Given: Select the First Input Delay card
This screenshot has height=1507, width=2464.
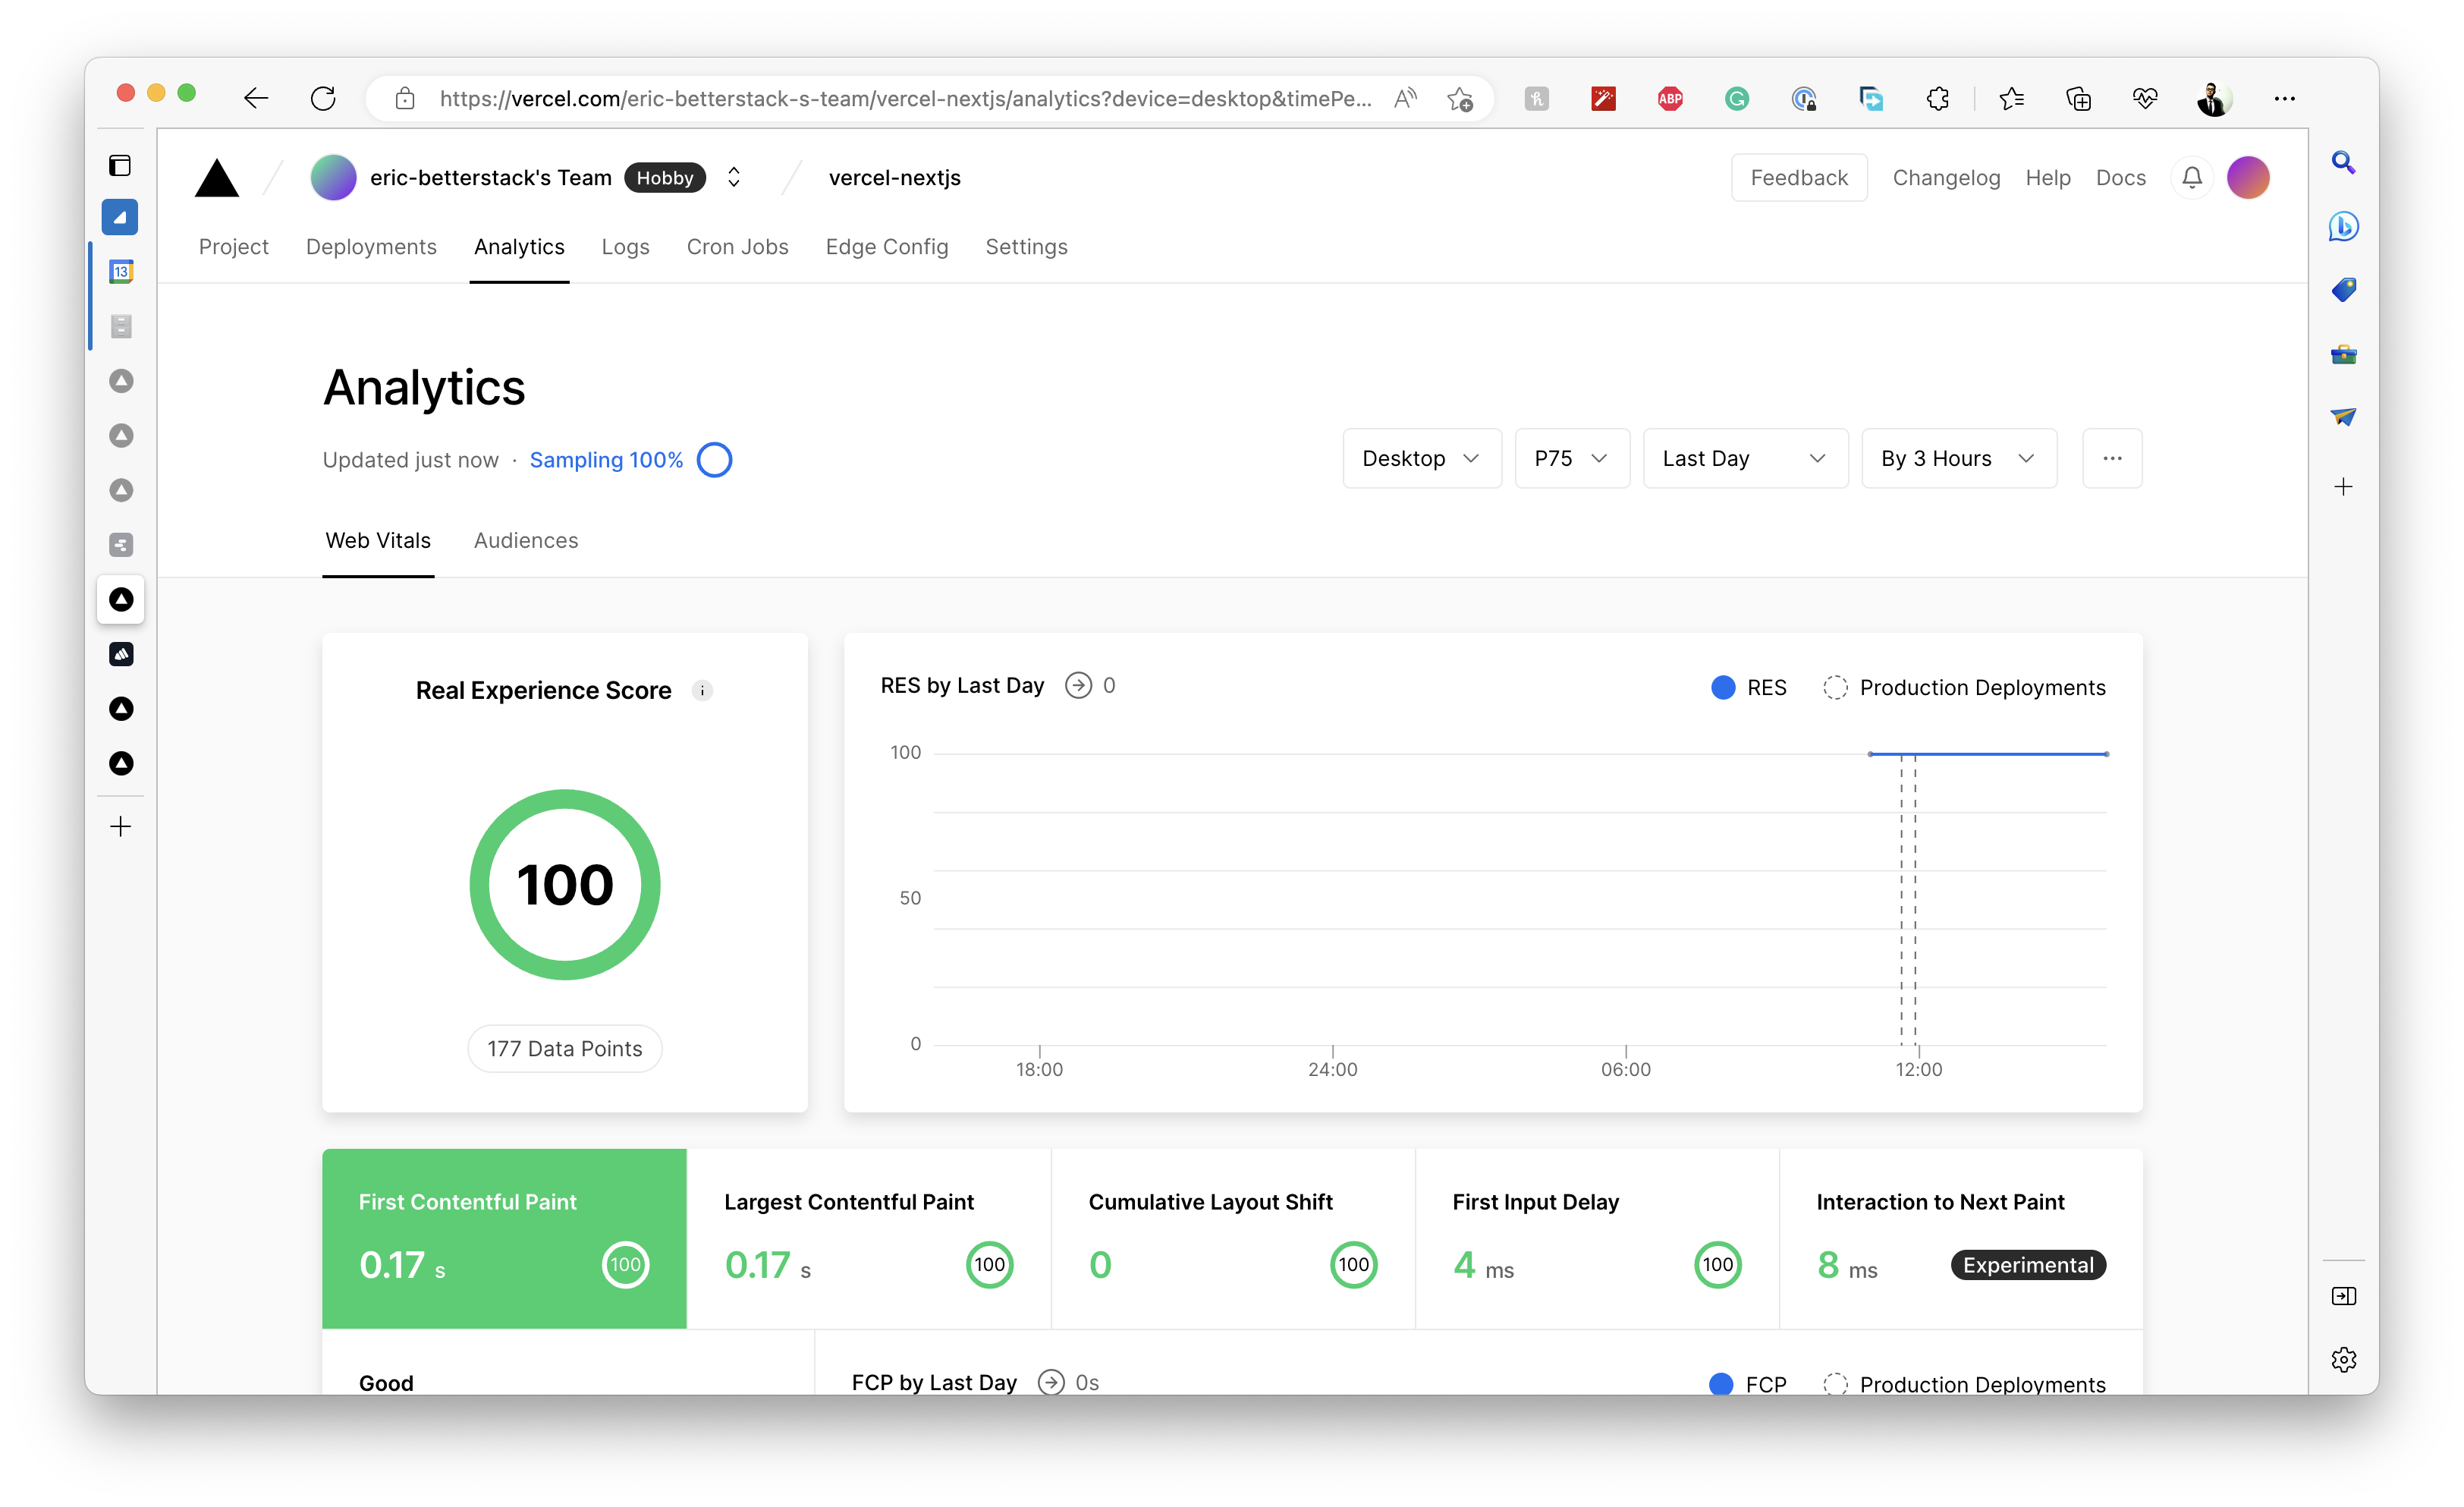Looking at the screenshot, I should [x=1596, y=1238].
